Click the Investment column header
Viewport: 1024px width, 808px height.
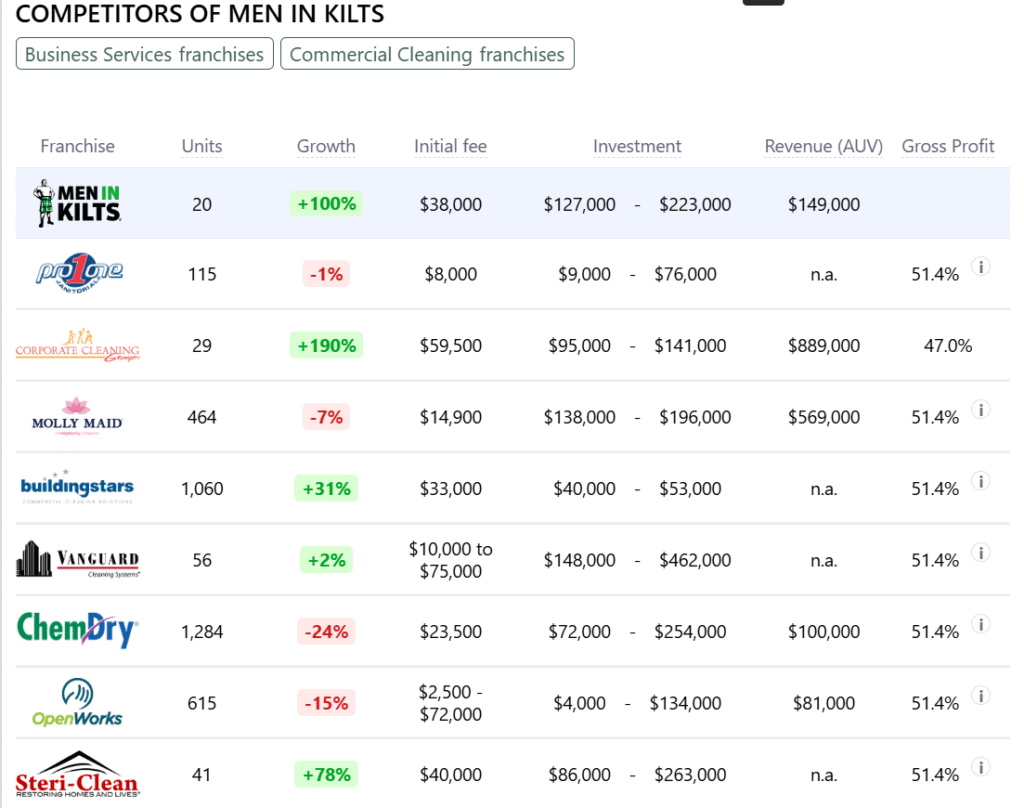click(x=637, y=146)
